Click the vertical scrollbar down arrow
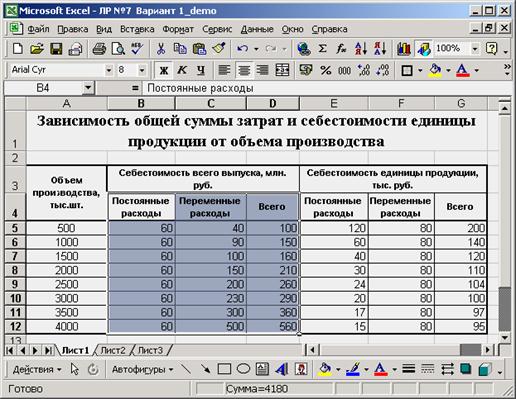 [505, 338]
